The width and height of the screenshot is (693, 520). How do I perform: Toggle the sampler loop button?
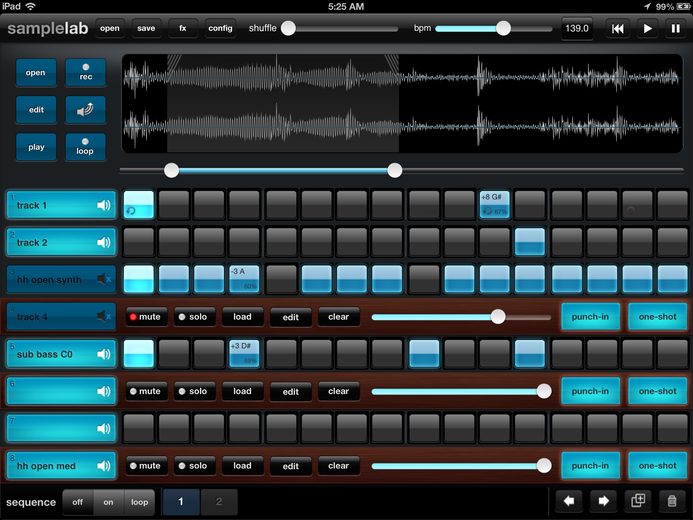coord(85,147)
